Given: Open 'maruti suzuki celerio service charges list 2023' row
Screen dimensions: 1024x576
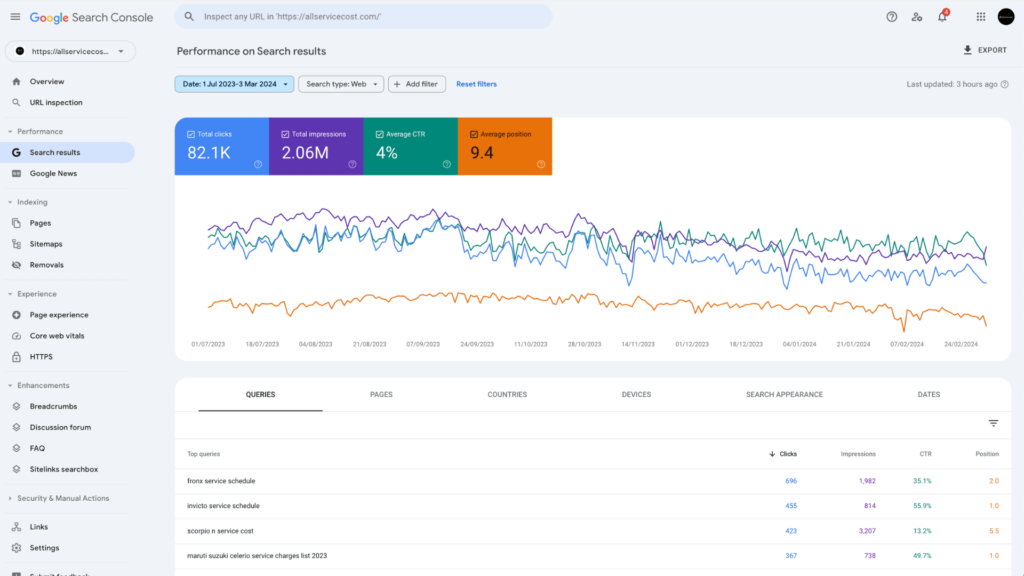Looking at the screenshot, I should pos(592,556).
